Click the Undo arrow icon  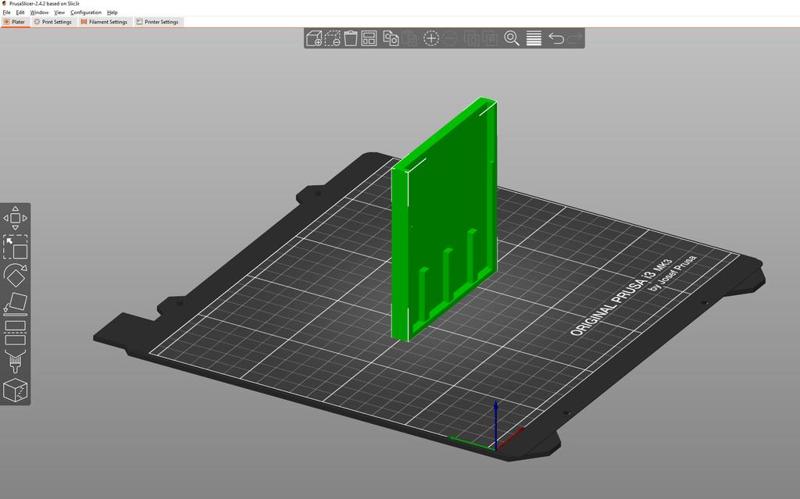tap(556, 38)
